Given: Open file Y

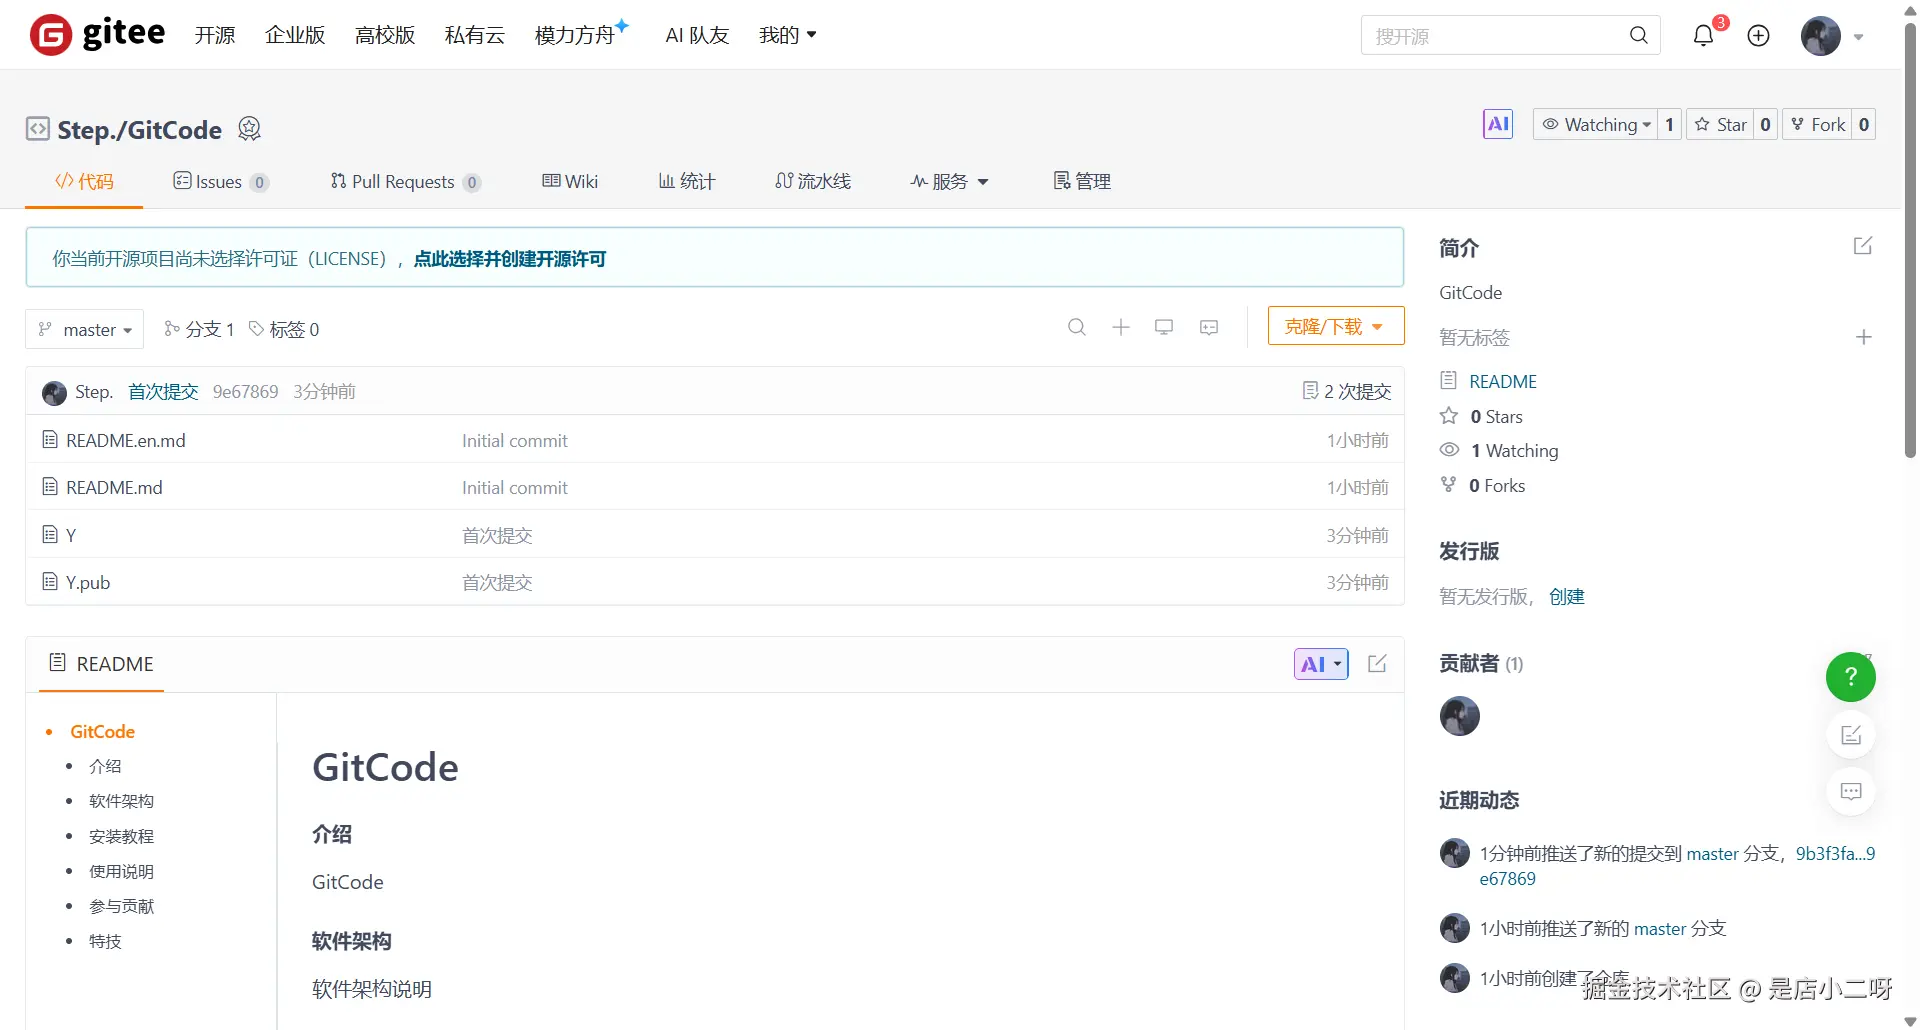Looking at the screenshot, I should pos(71,535).
